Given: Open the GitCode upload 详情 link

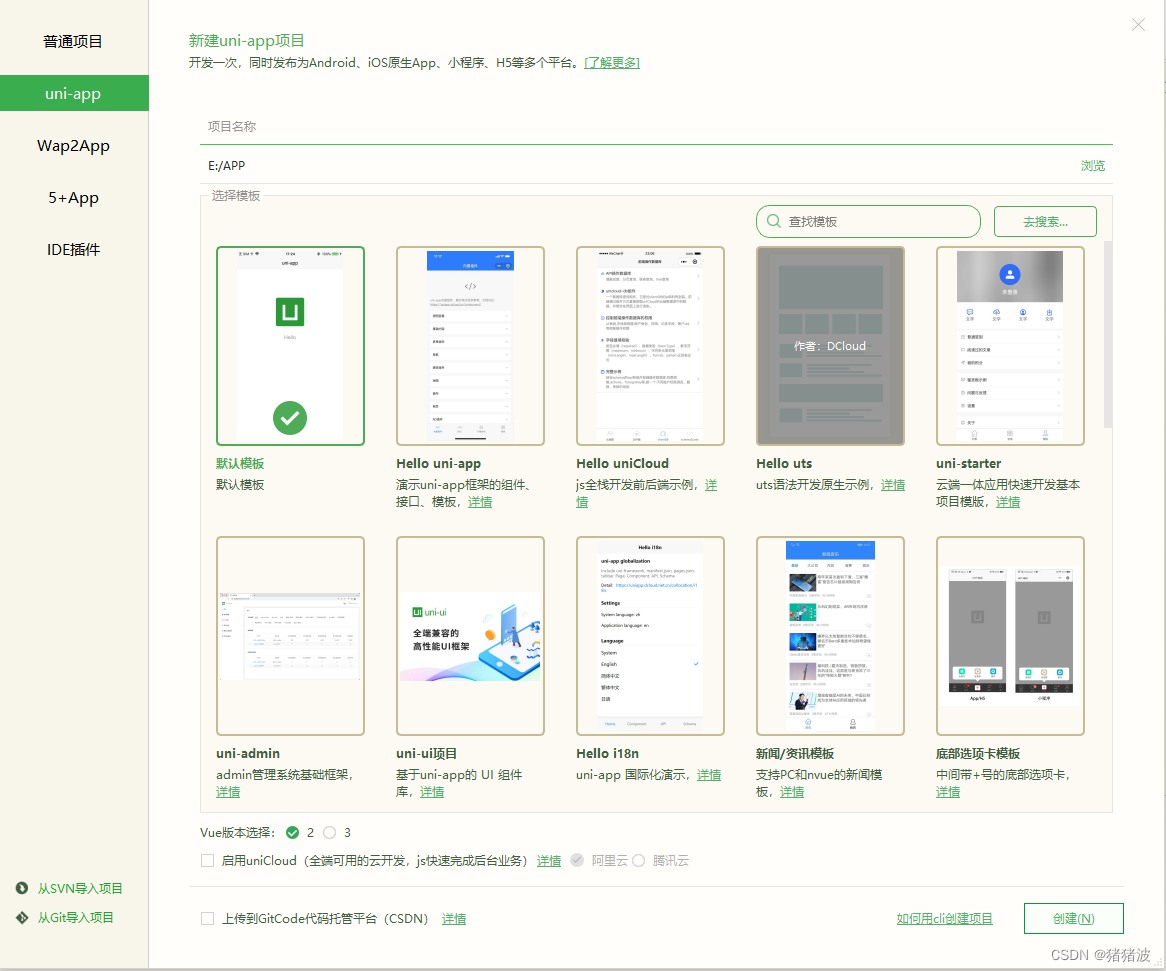Looking at the screenshot, I should [454, 918].
